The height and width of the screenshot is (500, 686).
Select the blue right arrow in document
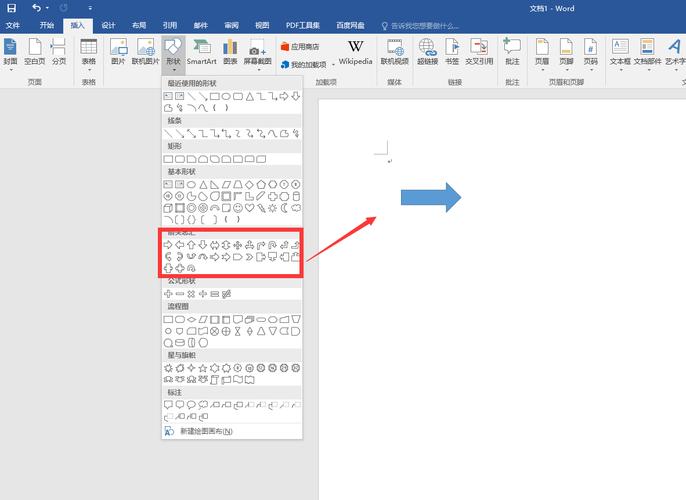(431, 197)
